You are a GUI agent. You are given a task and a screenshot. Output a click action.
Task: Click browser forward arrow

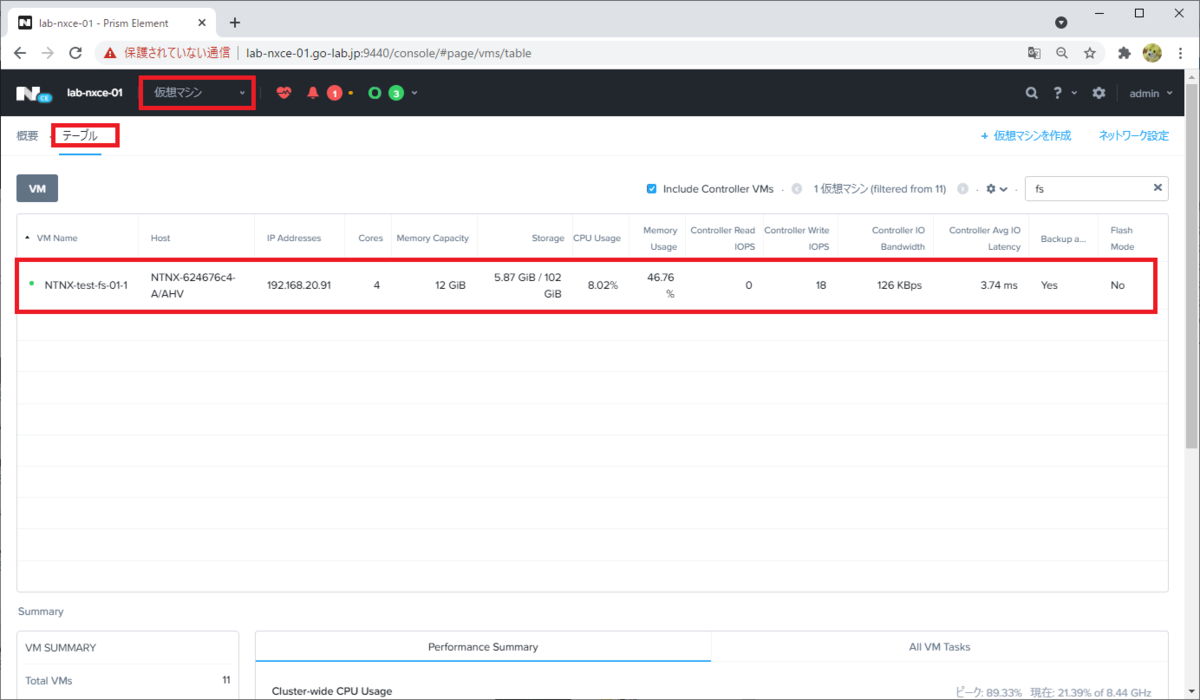pos(48,53)
